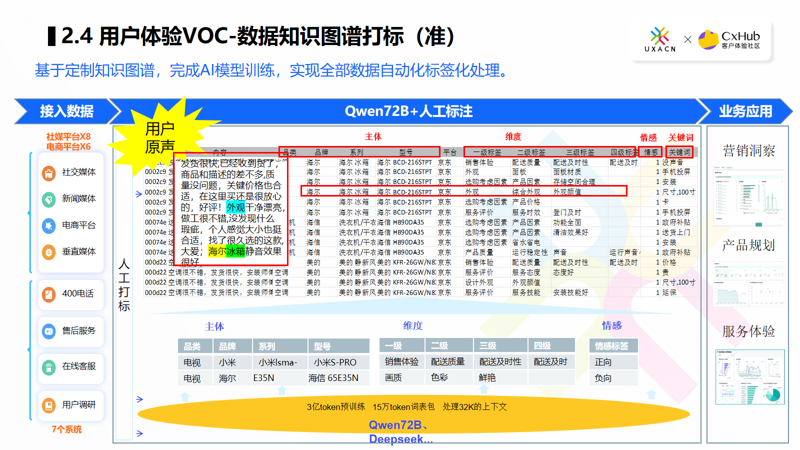The height and width of the screenshot is (450, 800).
Task: Click the 垂直媒体 orange icon
Action: coord(48,252)
